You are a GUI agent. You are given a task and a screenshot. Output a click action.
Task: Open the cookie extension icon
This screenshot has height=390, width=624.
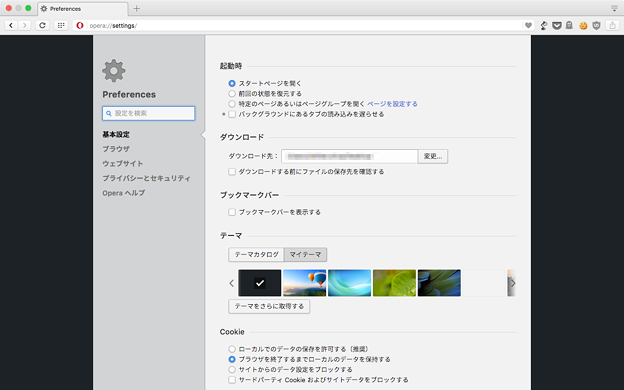pos(583,26)
